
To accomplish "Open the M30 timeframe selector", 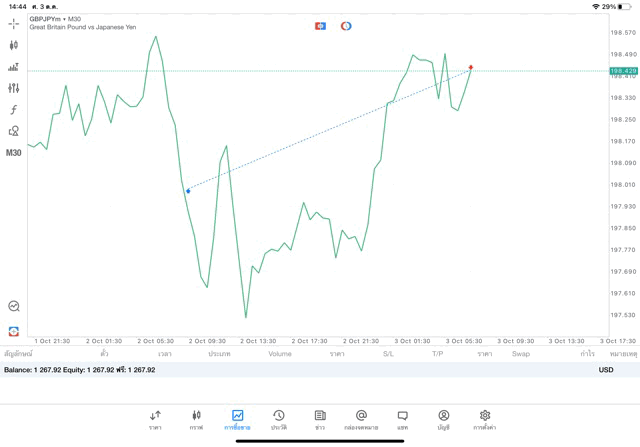I will 13,153.
